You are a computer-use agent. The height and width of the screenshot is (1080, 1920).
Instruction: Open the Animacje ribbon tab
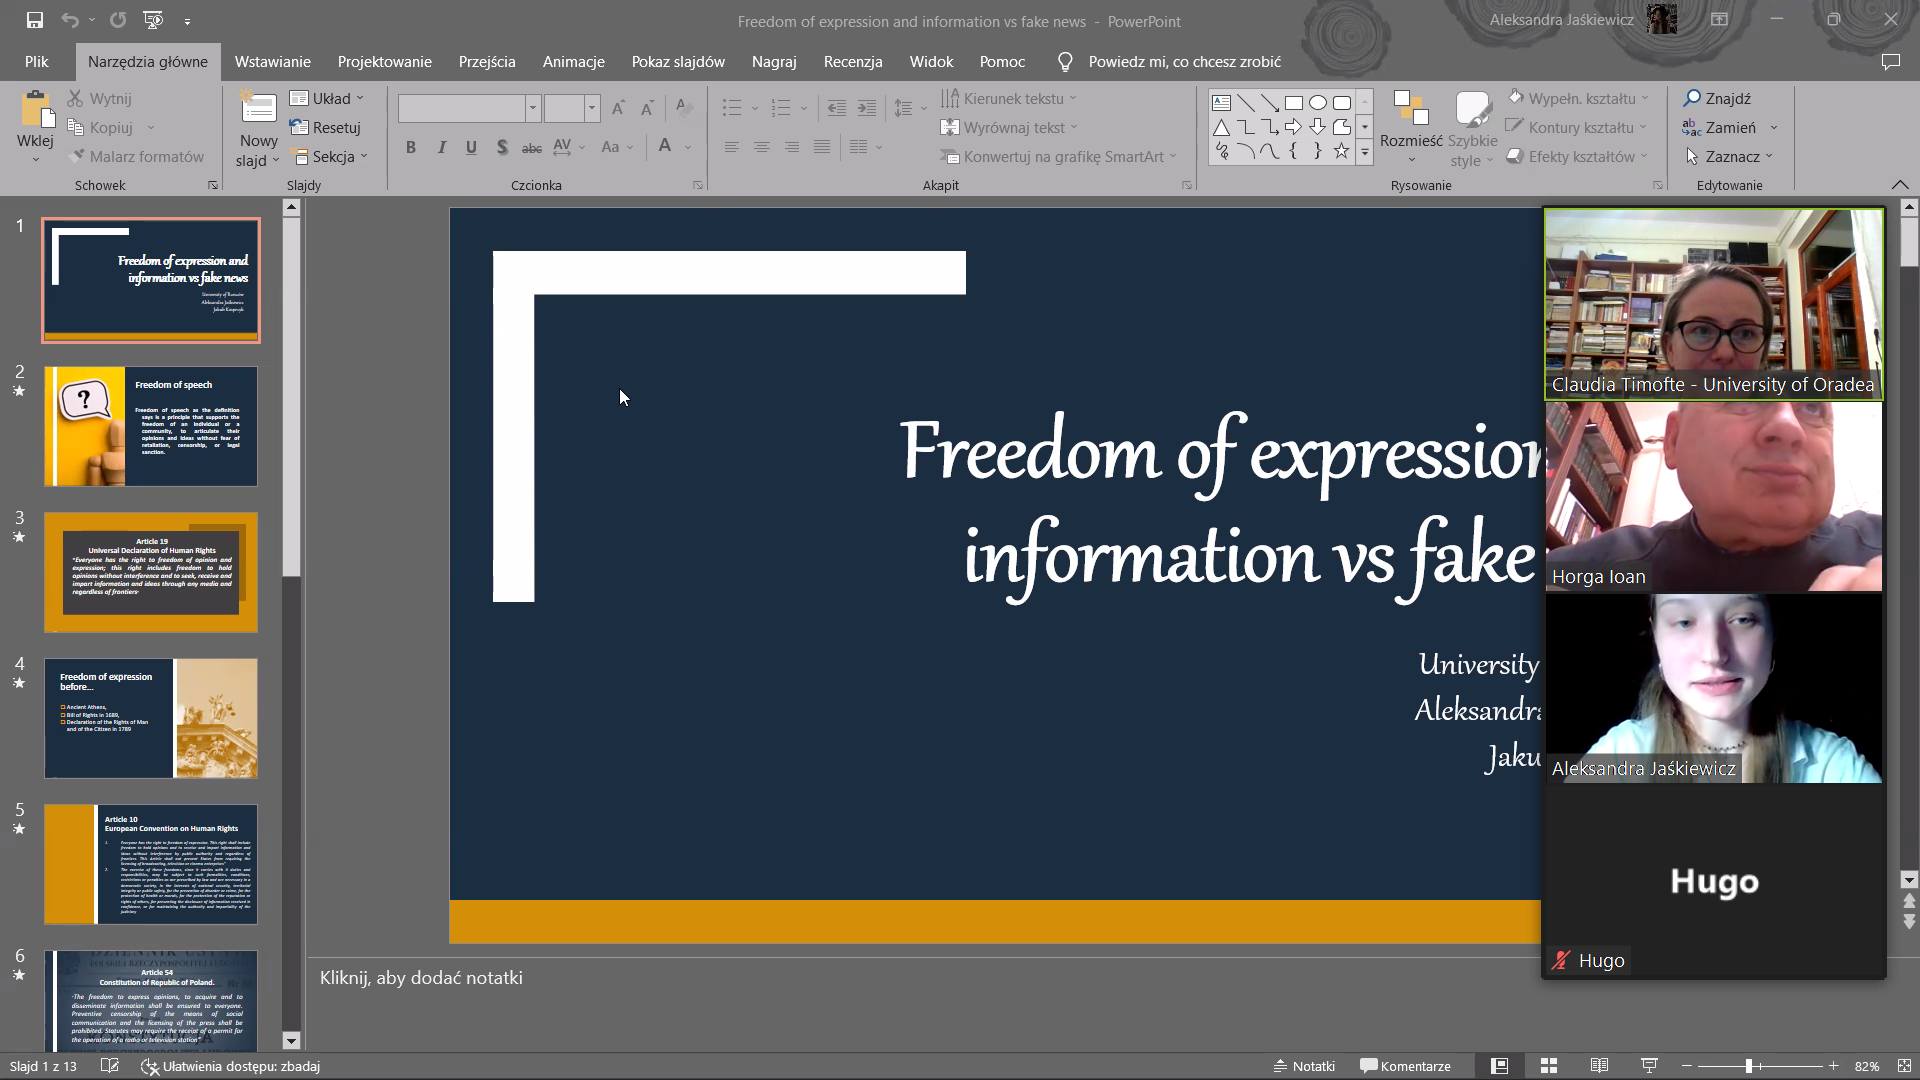[573, 62]
